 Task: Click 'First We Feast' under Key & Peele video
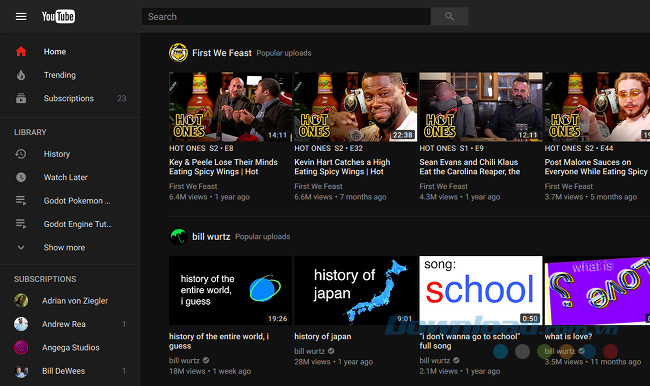coord(193,187)
